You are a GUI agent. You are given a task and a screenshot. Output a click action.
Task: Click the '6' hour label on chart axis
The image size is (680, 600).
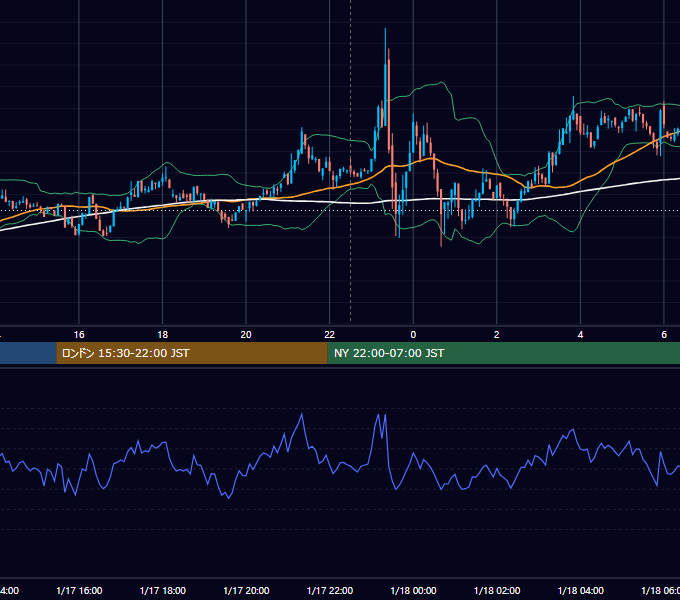pos(664,335)
